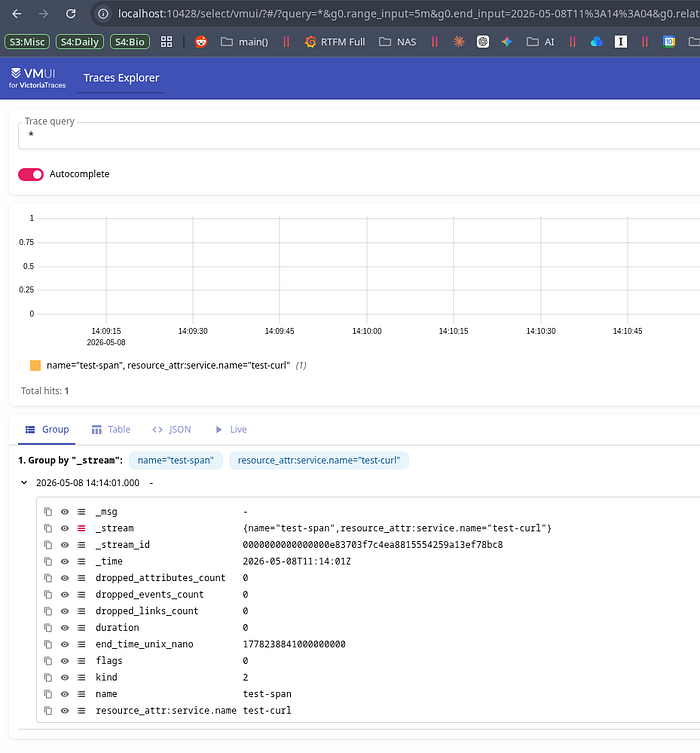This screenshot has width=700, height=753.
Task: Collapse the 2026-05-08 14:14:01.000 log entry
Action: [x=24, y=483]
